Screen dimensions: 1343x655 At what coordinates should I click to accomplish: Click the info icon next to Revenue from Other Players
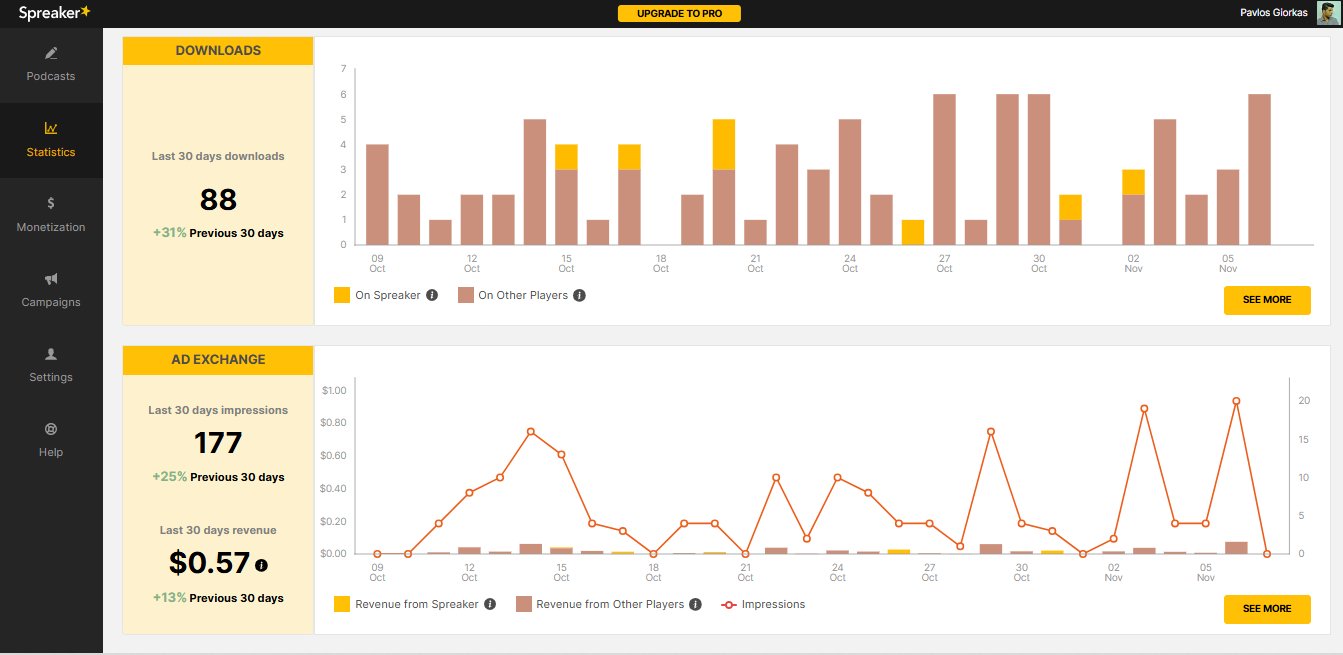pyautogui.click(x=697, y=604)
